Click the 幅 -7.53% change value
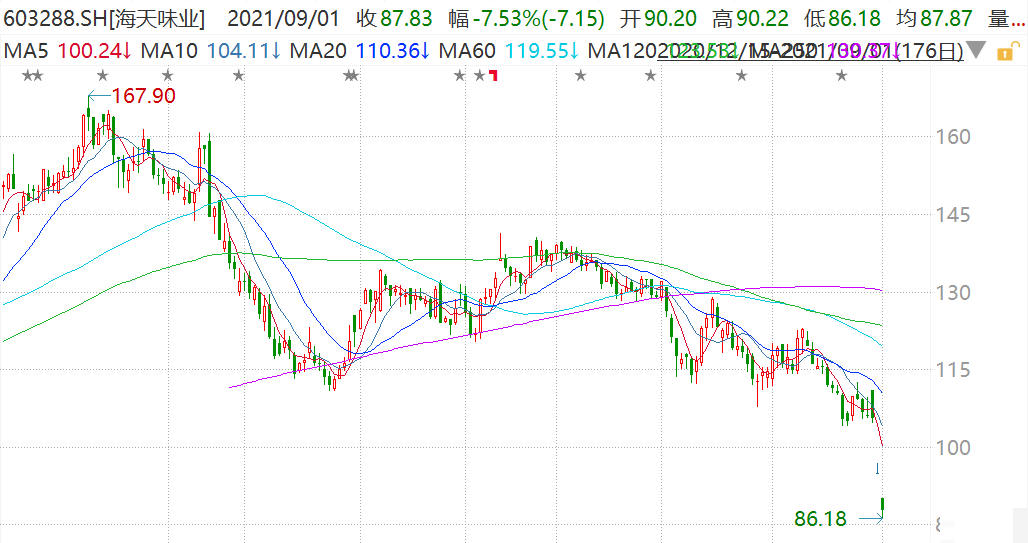 click(x=526, y=18)
